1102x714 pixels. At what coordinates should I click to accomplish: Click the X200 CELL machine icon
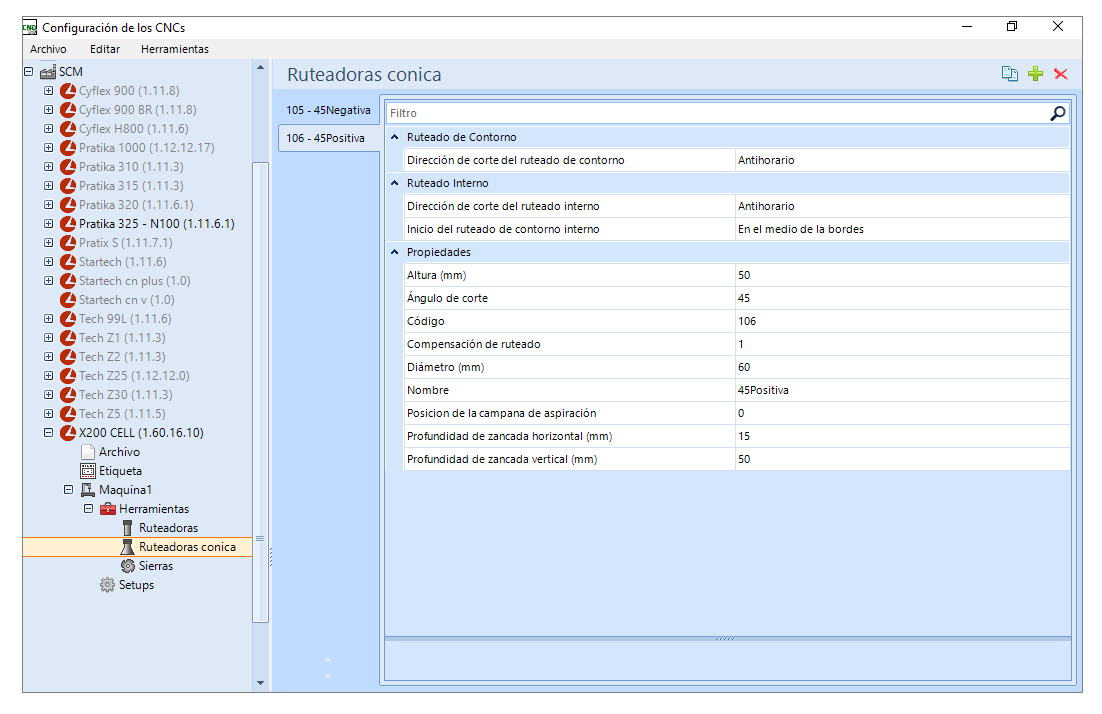[68, 432]
